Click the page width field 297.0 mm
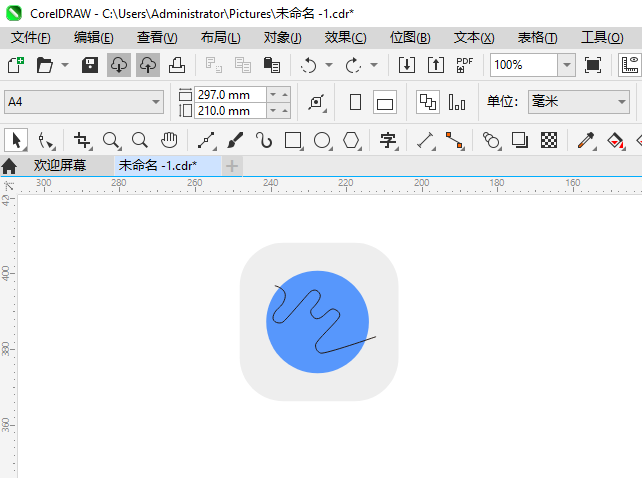 coord(230,95)
